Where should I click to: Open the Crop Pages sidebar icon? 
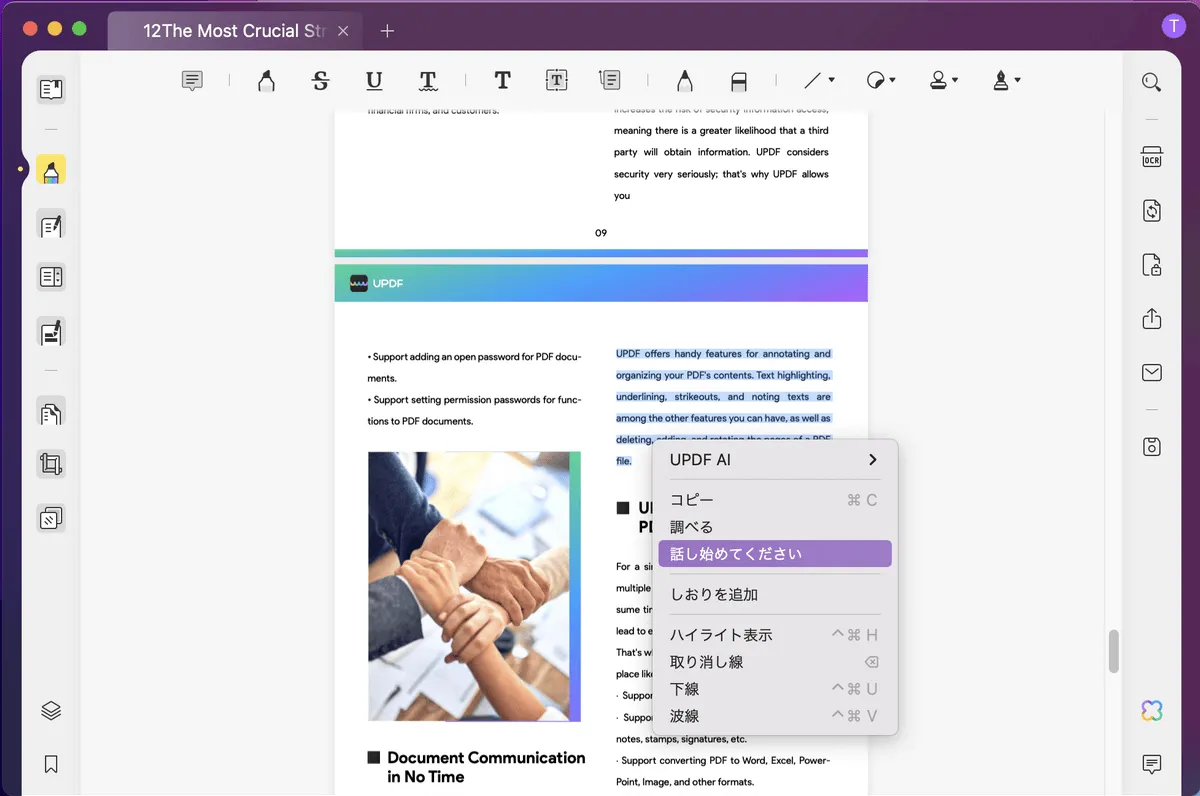point(51,464)
